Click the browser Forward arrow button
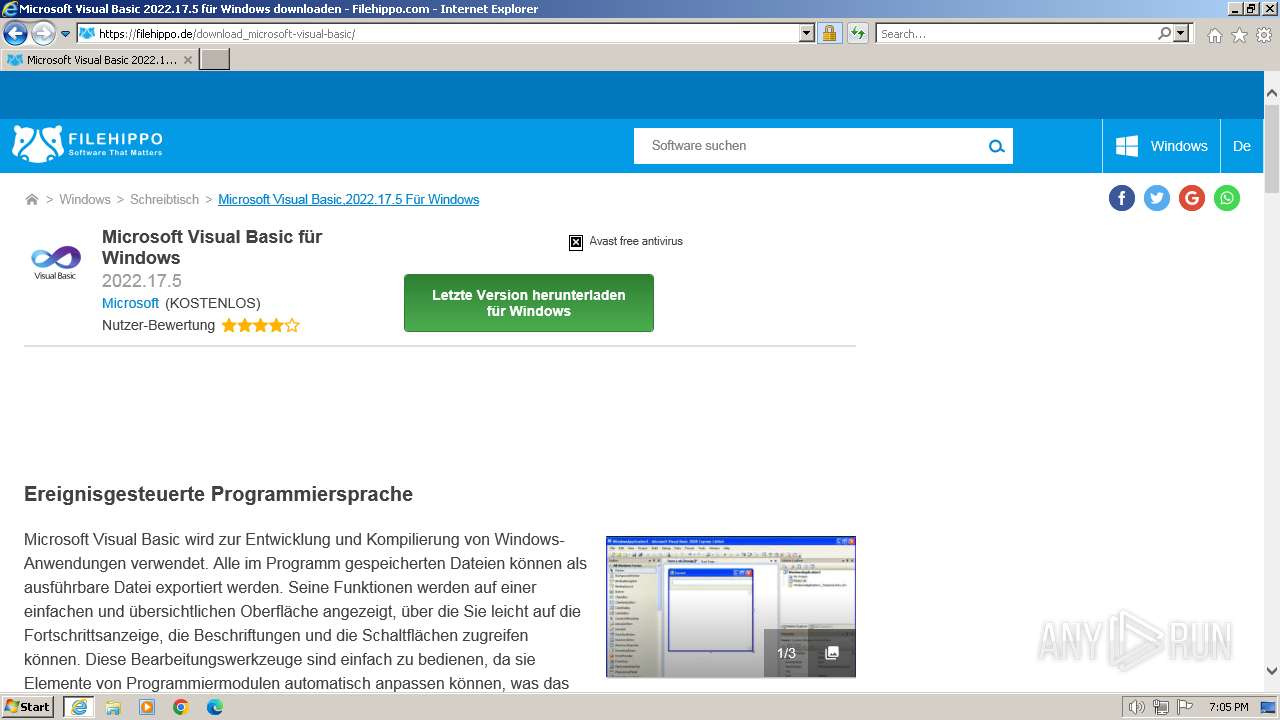The image size is (1280, 720). 43,34
